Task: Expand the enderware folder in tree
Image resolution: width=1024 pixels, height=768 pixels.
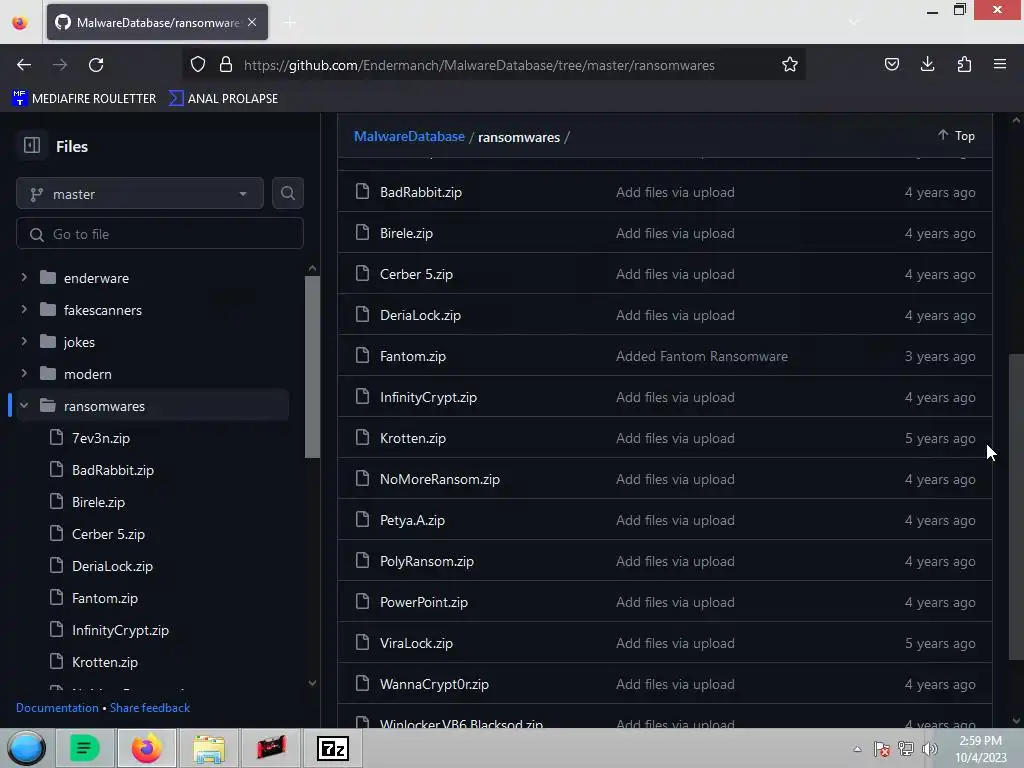Action: (24, 278)
